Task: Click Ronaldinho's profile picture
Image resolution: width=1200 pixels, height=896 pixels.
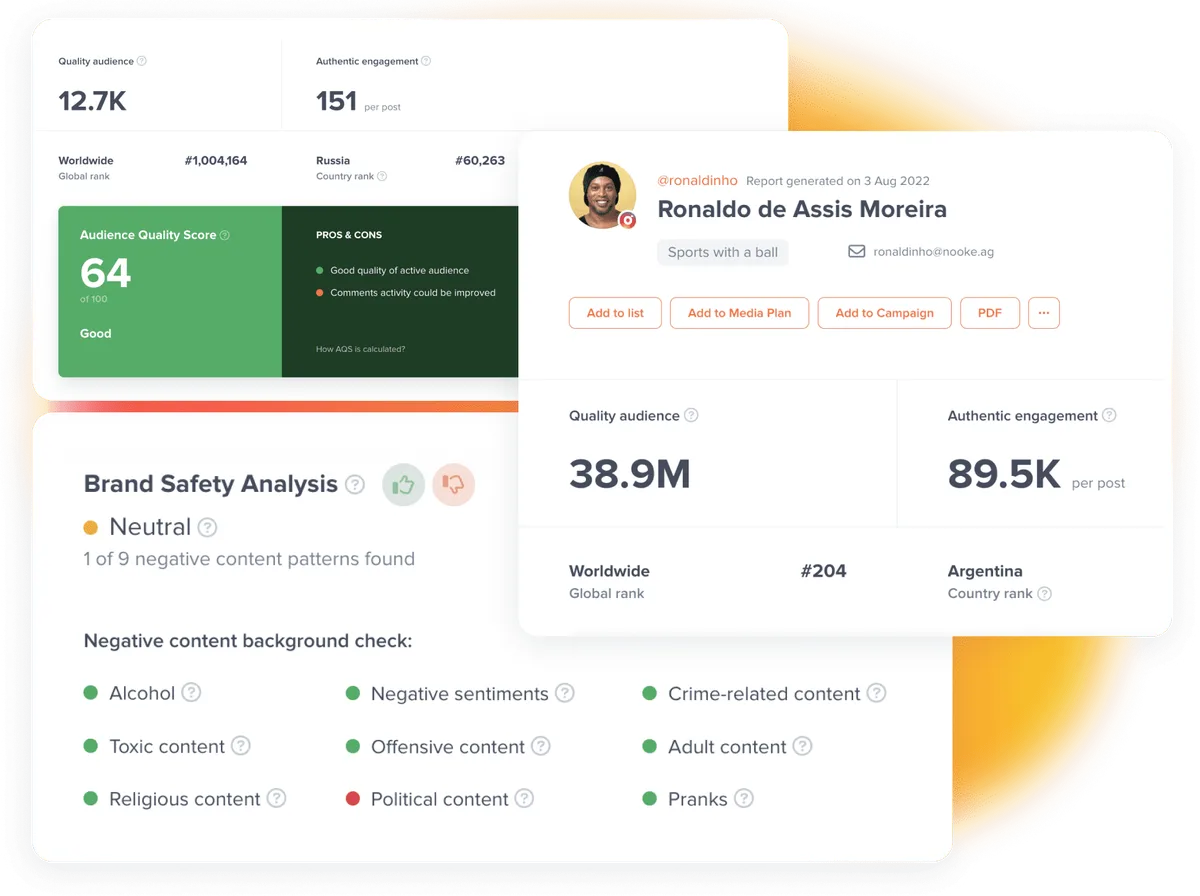Action: tap(603, 195)
